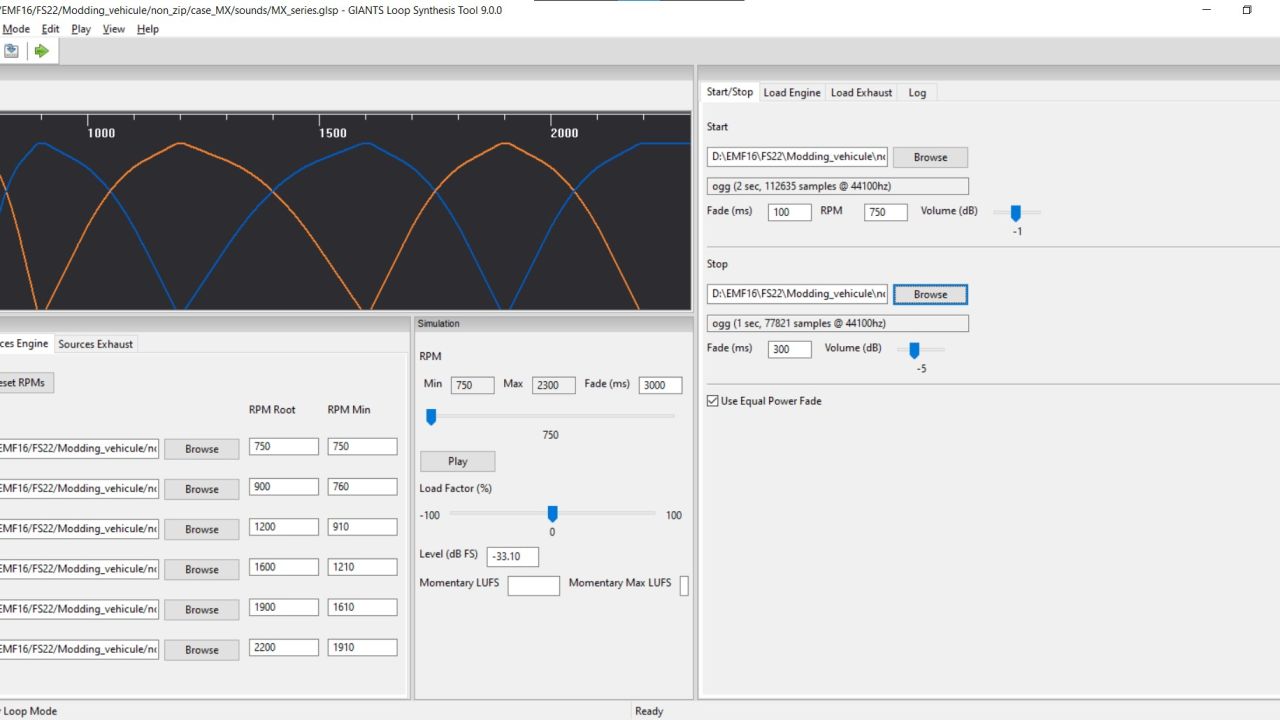Click the Load Factor (%) slider handle
Viewport: 1280px width, 720px height.
click(552, 514)
